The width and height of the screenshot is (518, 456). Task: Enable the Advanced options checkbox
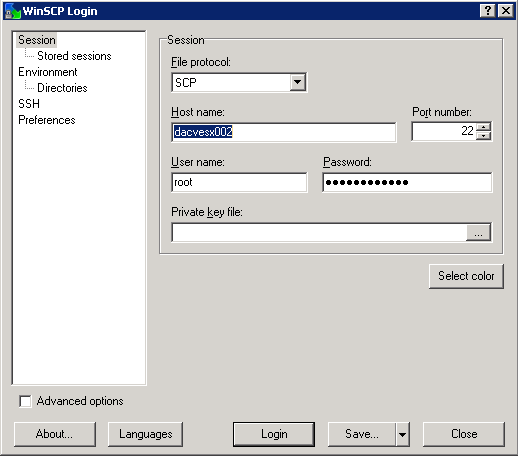[25, 401]
